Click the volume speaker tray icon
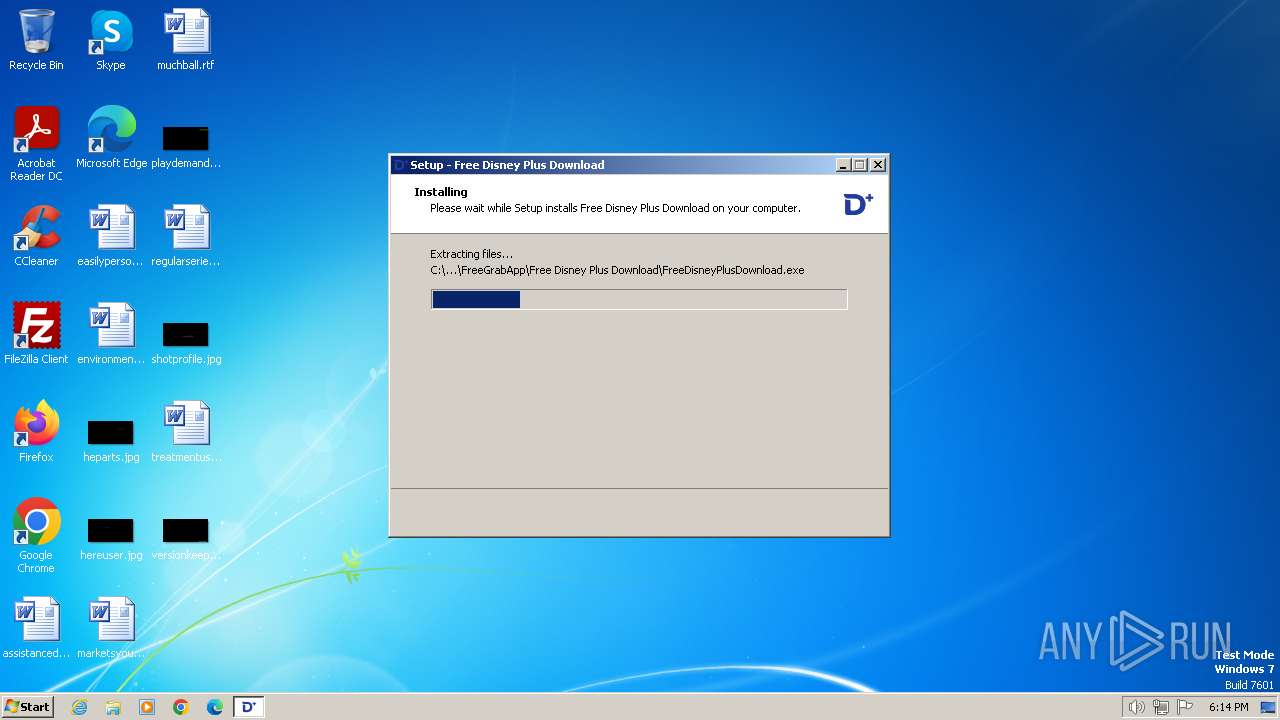This screenshot has height=720, width=1280. point(1136,707)
